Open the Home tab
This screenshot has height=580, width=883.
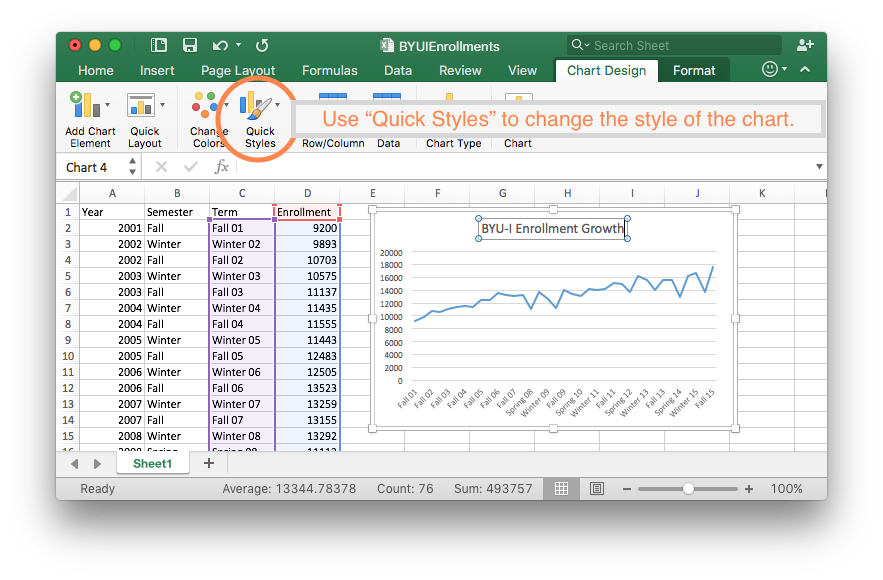[x=96, y=70]
